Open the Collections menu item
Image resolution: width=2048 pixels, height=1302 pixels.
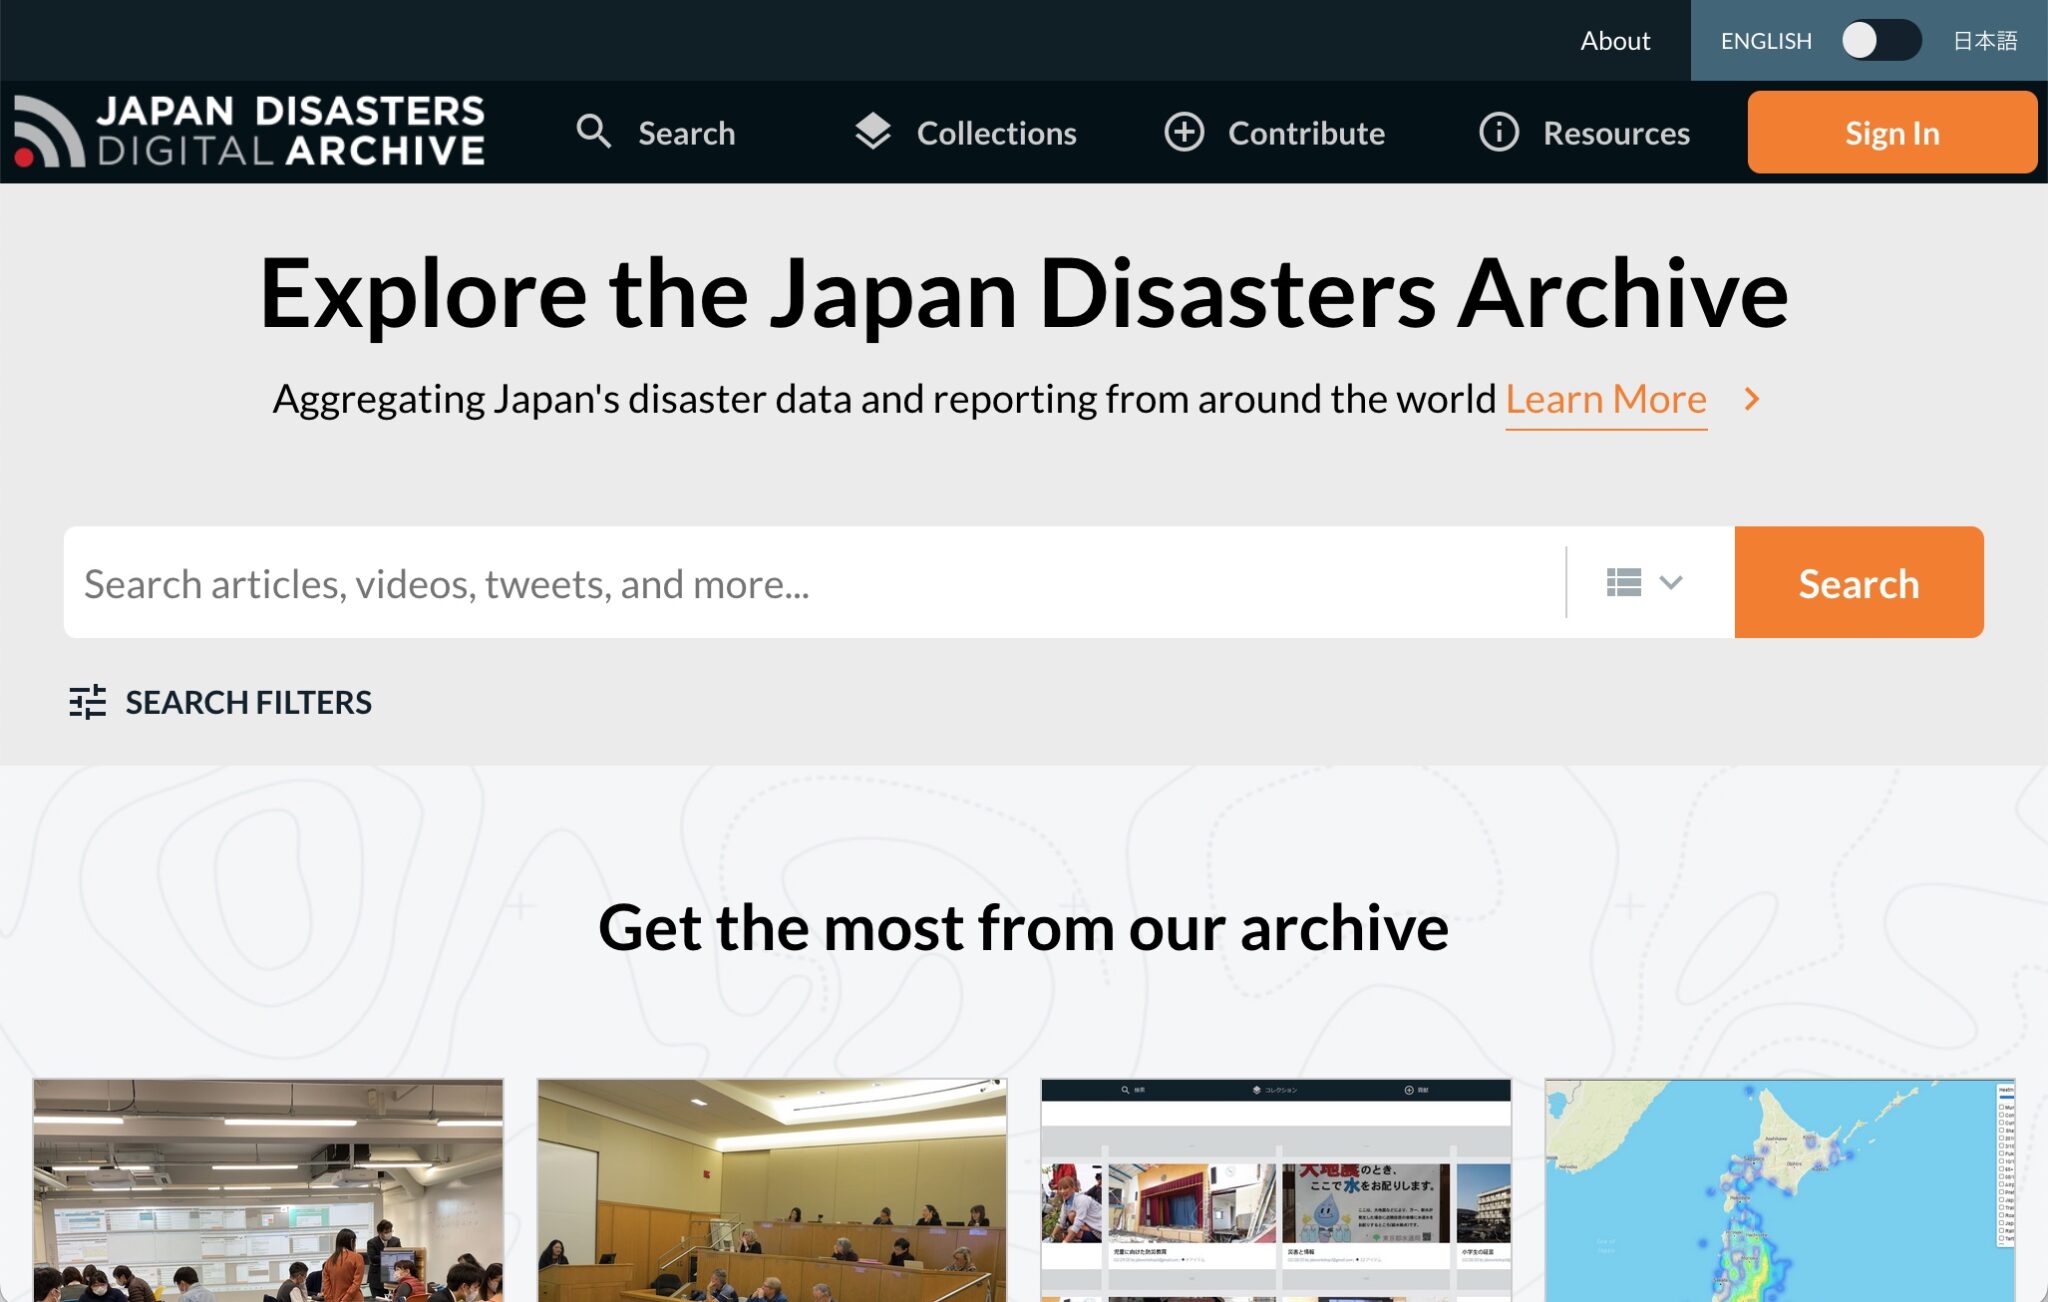click(x=966, y=132)
